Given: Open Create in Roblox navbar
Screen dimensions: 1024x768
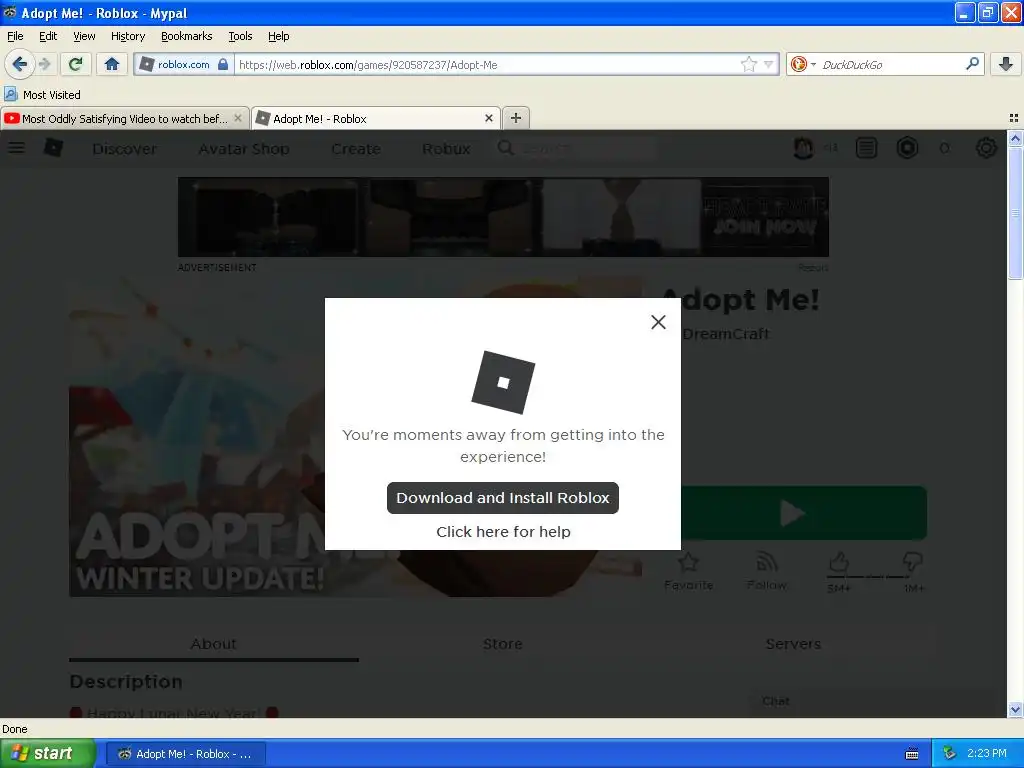Looking at the screenshot, I should [355, 149].
